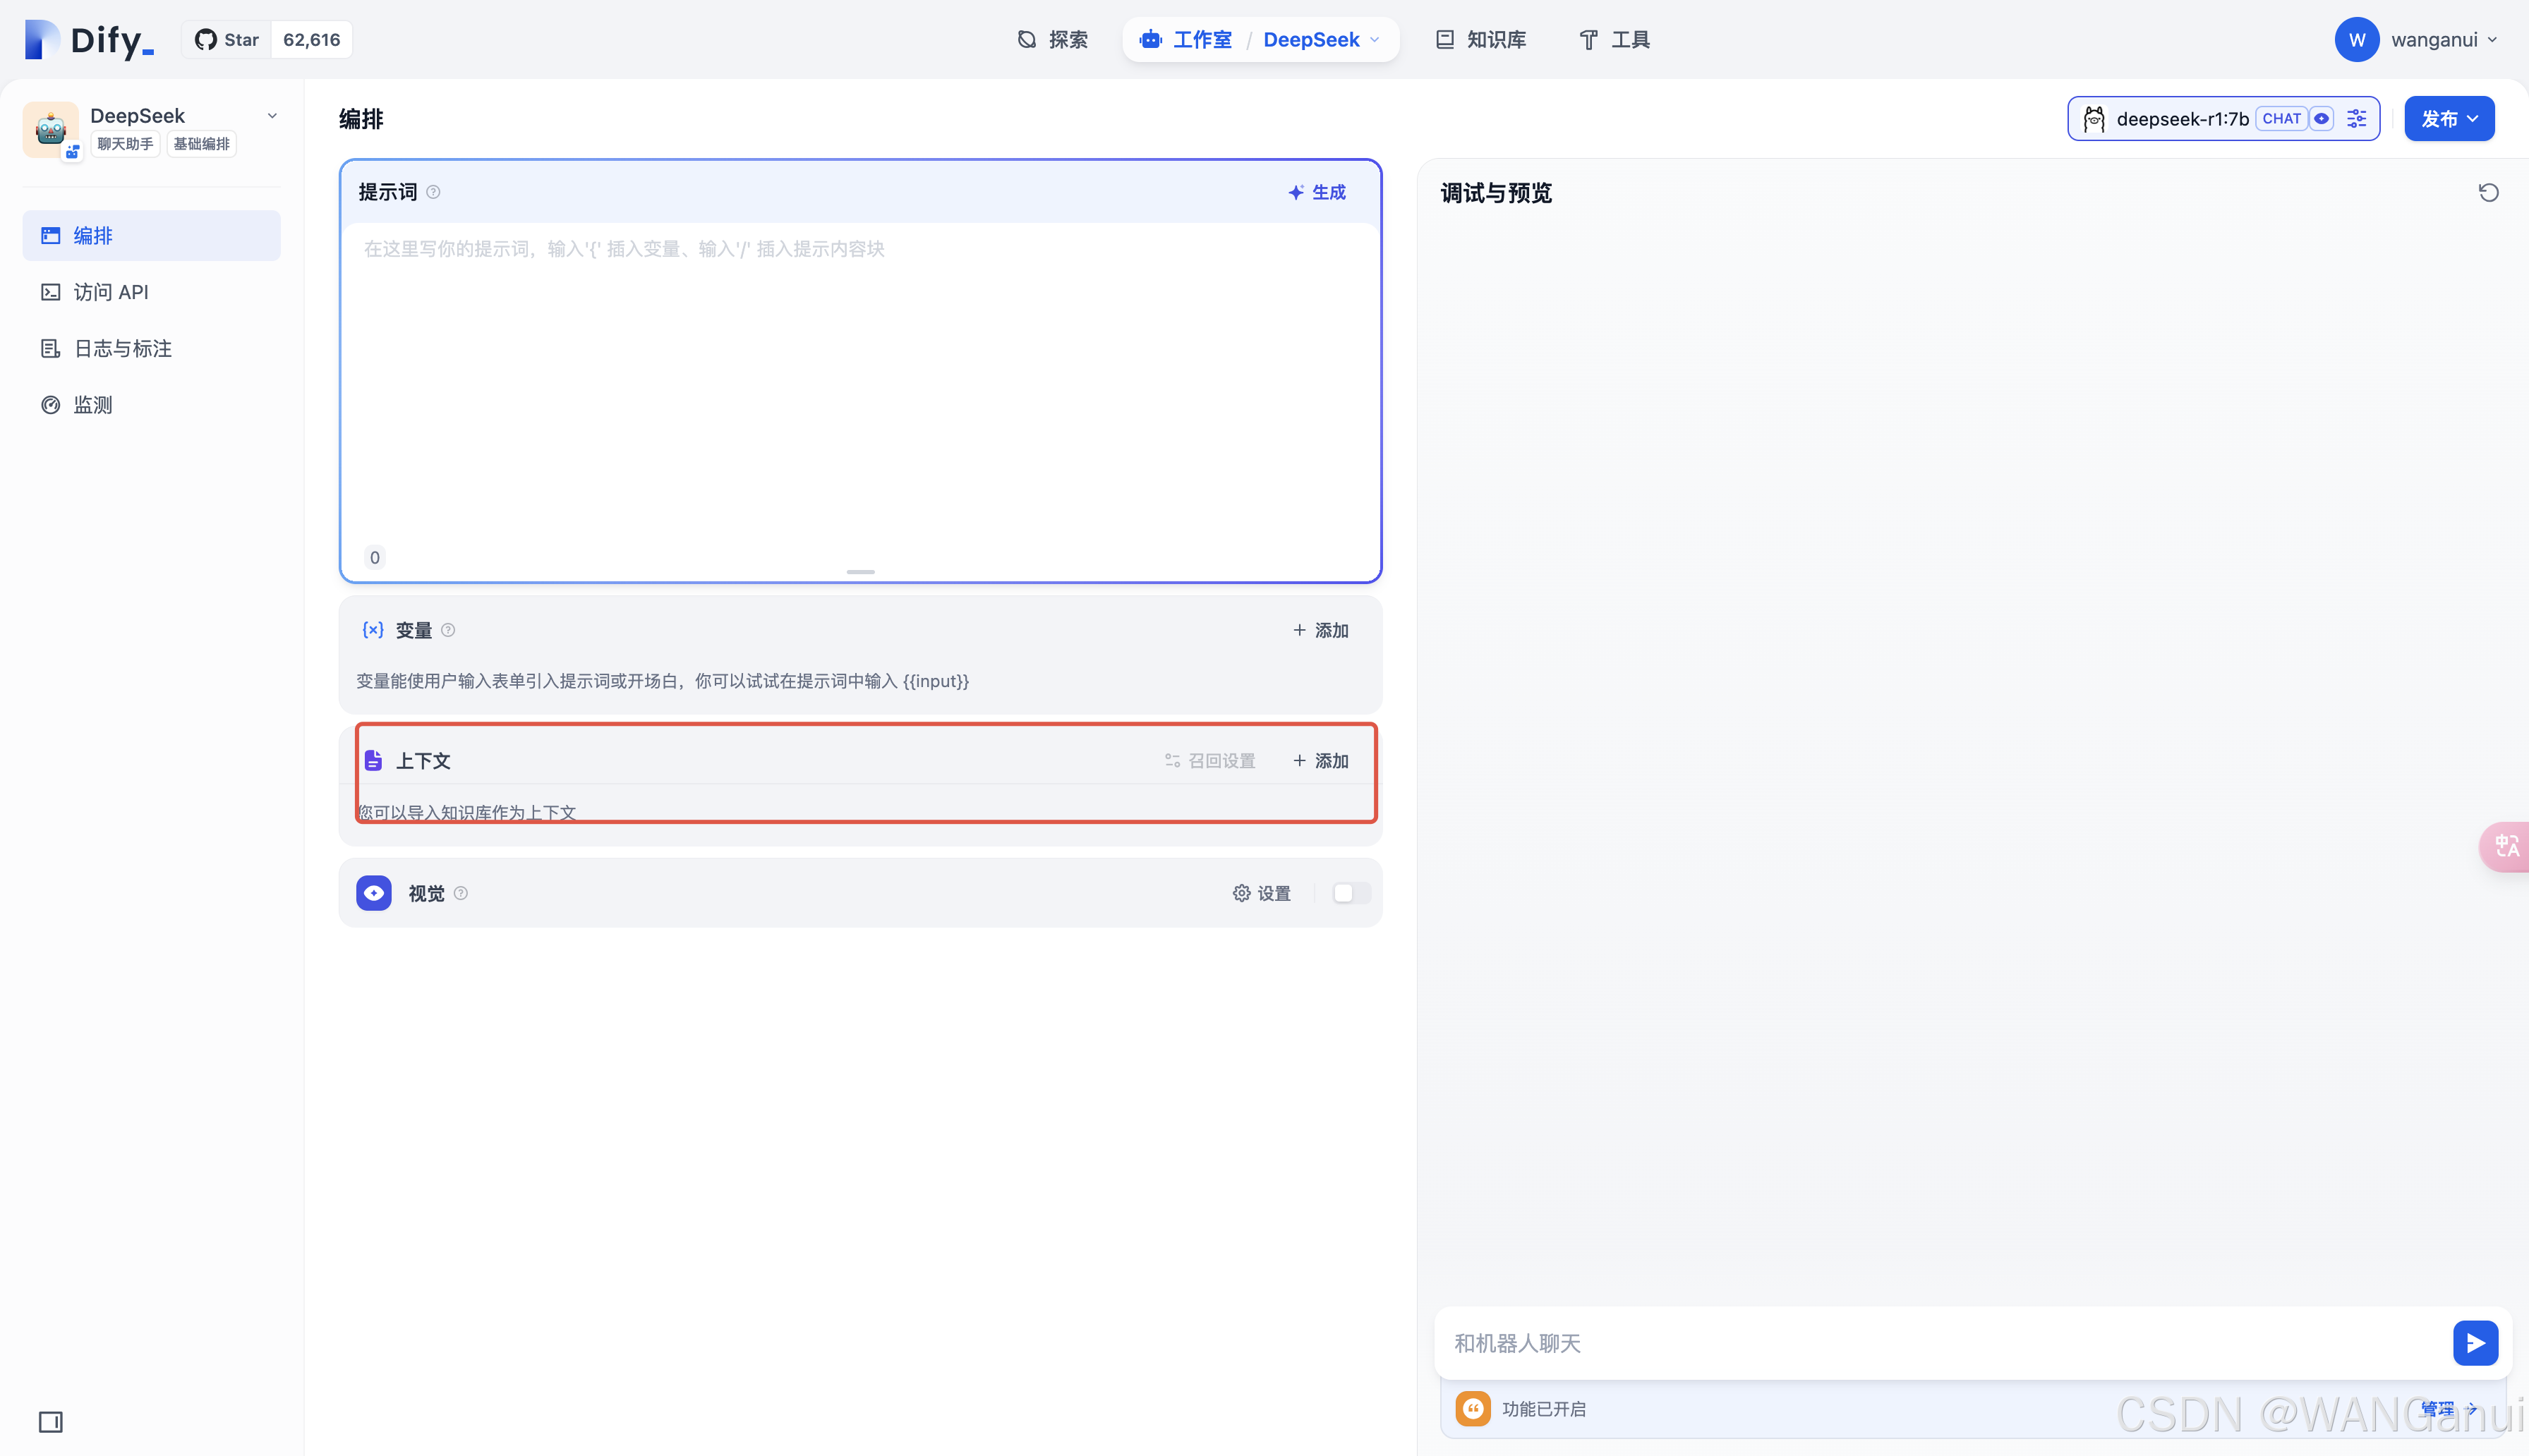Viewport: 2529px width, 1456px height.
Task: Open model parameter settings sliders icon
Action: pyautogui.click(x=2357, y=119)
